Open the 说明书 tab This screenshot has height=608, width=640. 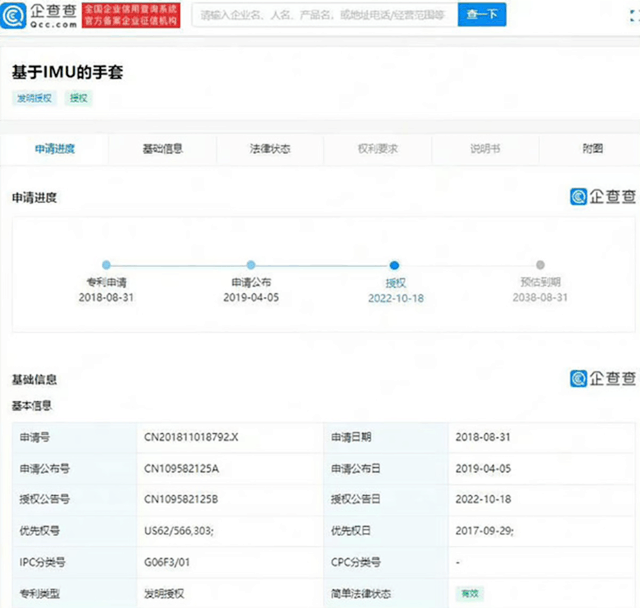(485, 149)
